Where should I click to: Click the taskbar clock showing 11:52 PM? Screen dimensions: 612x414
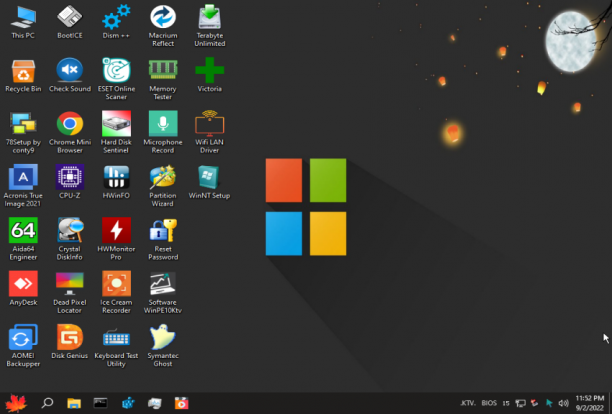[590, 403]
